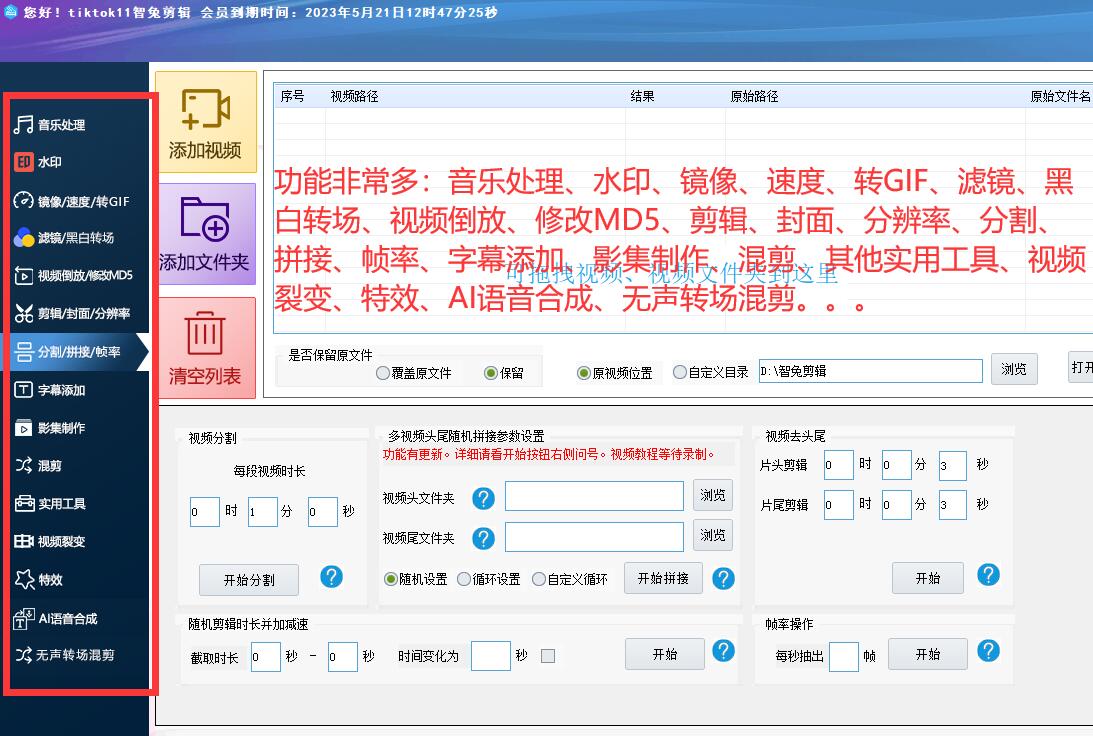Click the 添加文件夹 add folder button
Image resolution: width=1093 pixels, height=736 pixels.
coord(206,234)
